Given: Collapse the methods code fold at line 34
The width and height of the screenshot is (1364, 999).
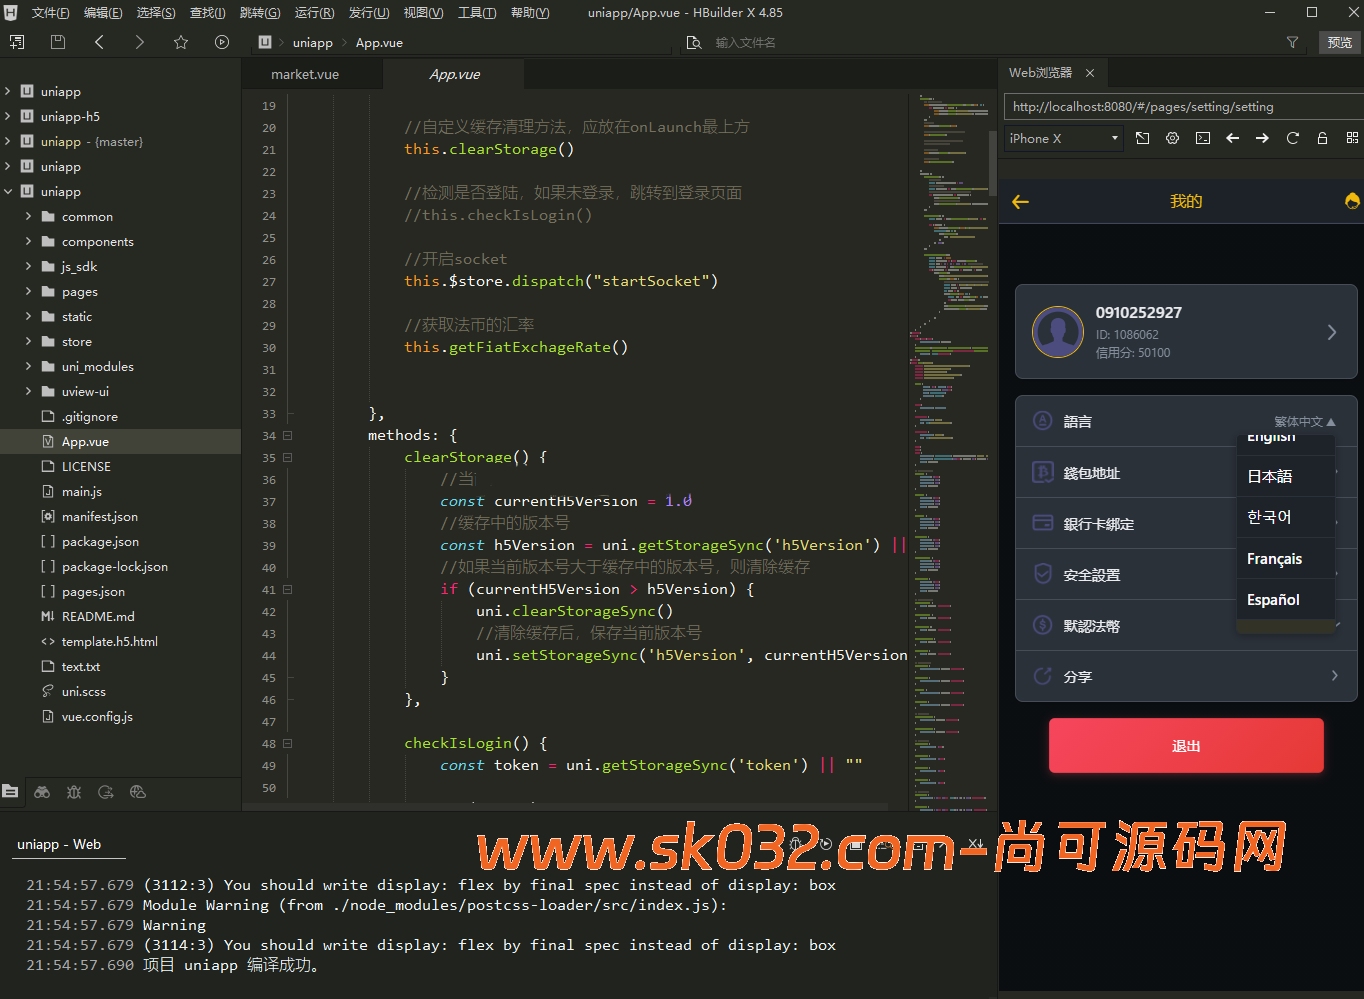Looking at the screenshot, I should point(287,436).
